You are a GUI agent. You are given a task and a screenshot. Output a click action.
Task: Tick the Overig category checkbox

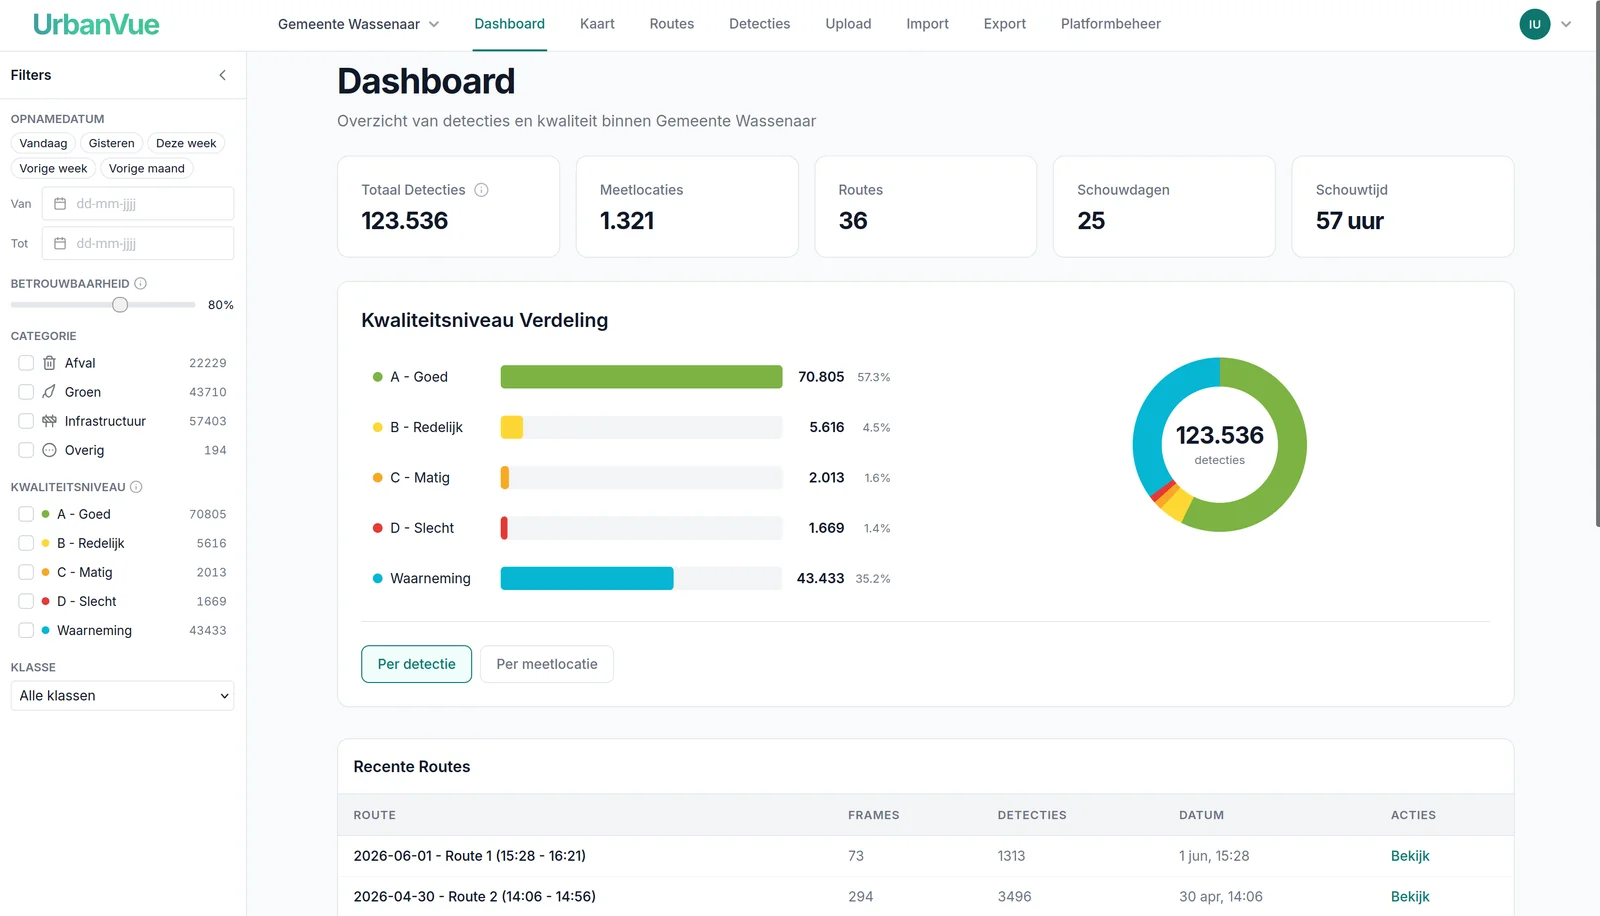[x=26, y=450]
